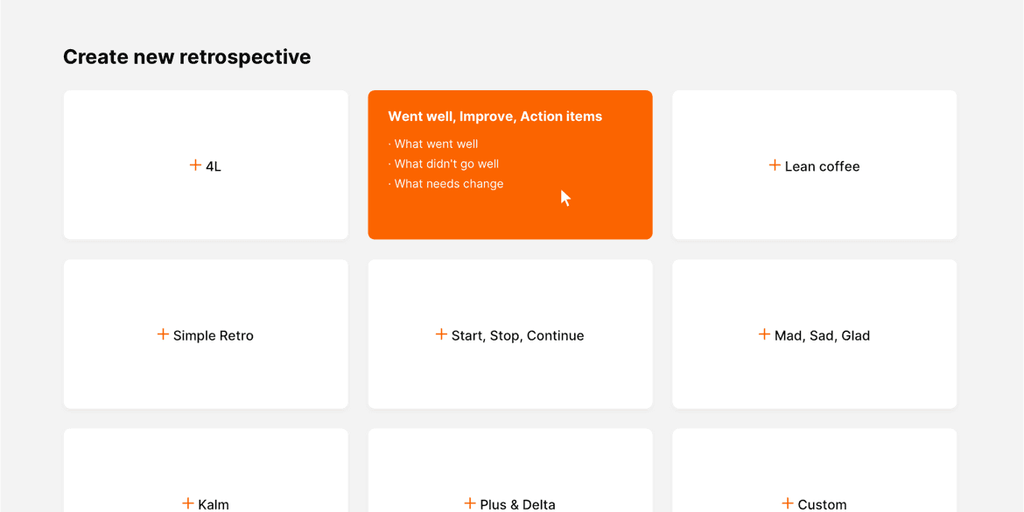The image size is (1024, 512).
Task: Select the Start, Stop, Continue label
Action: point(517,335)
